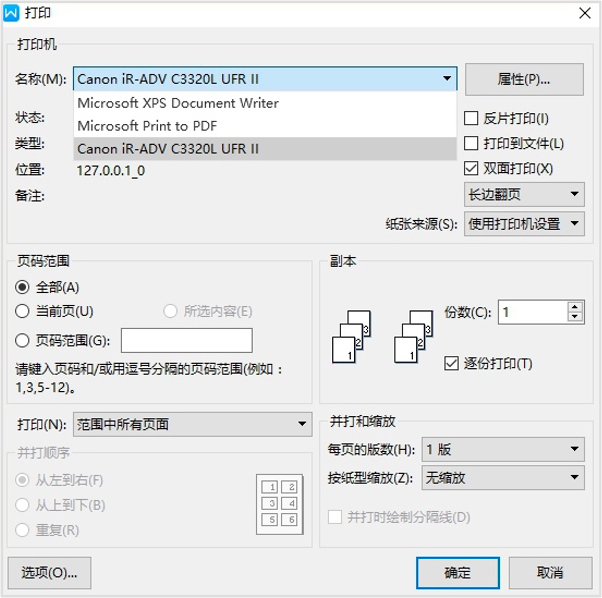The height and width of the screenshot is (598, 602).
Task: Close the print dialog
Action: [x=585, y=13]
